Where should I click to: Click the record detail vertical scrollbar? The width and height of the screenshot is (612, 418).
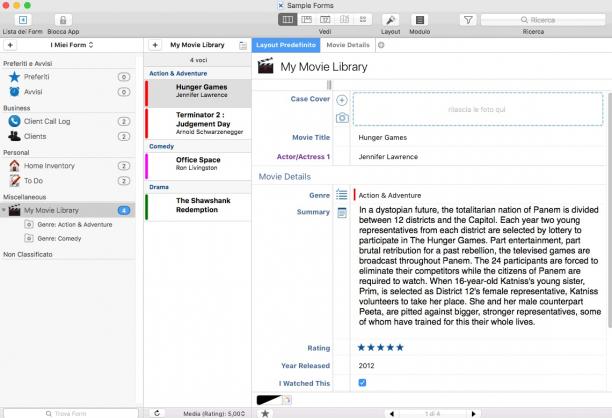pyautogui.click(x=610, y=210)
